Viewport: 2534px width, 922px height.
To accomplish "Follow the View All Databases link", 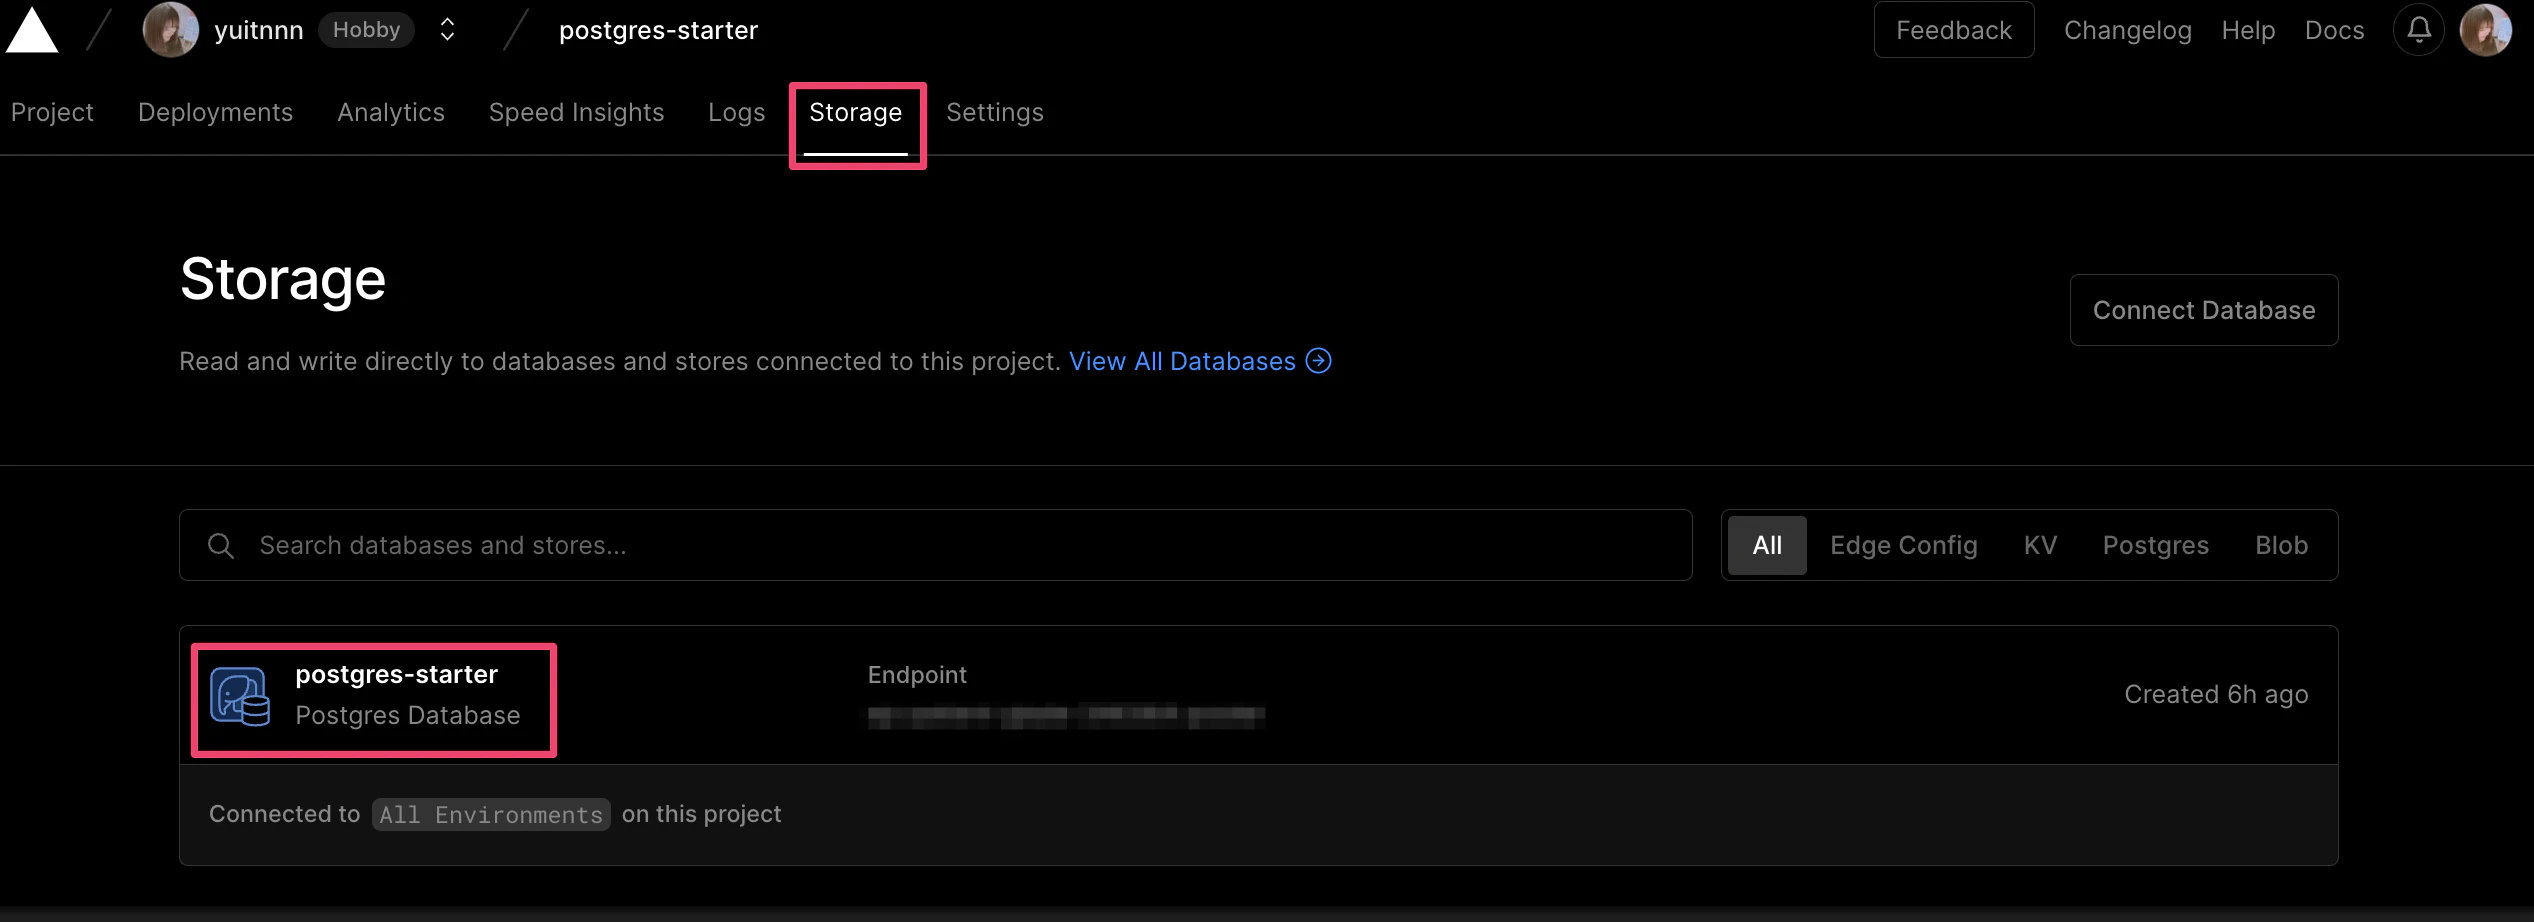I will coord(1182,361).
